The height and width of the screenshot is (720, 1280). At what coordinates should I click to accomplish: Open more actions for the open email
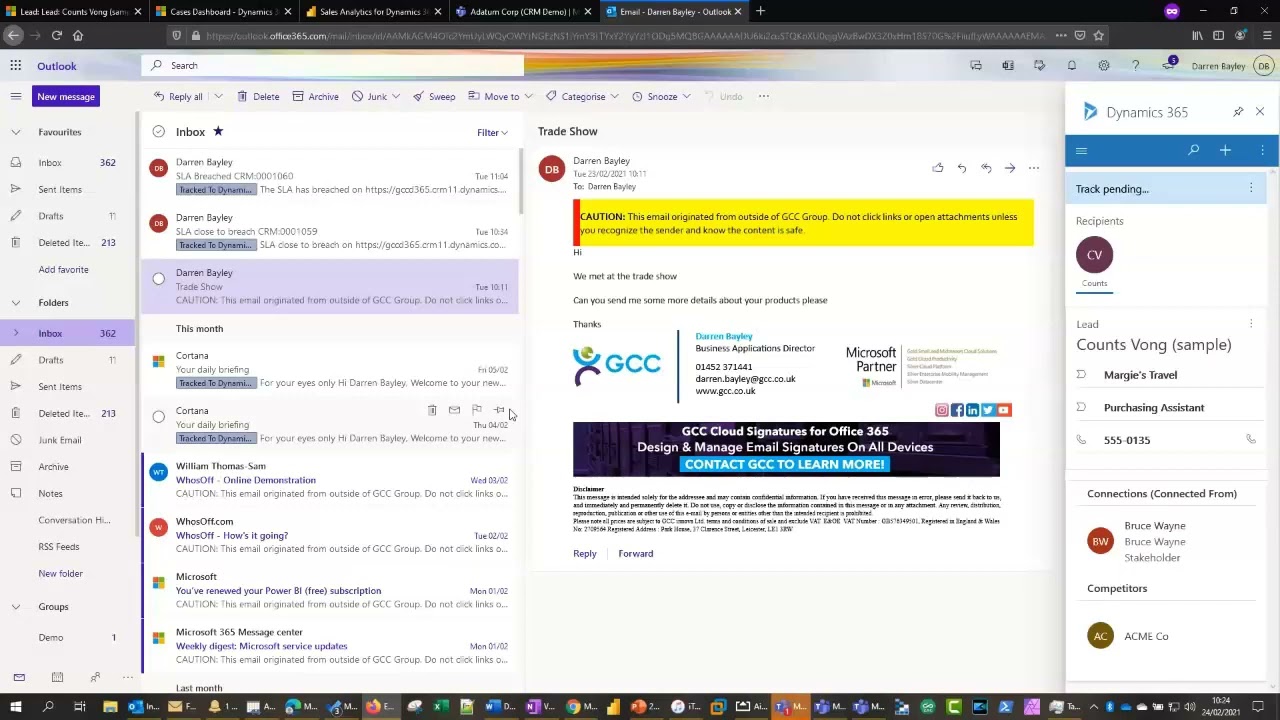pyautogui.click(x=1034, y=168)
